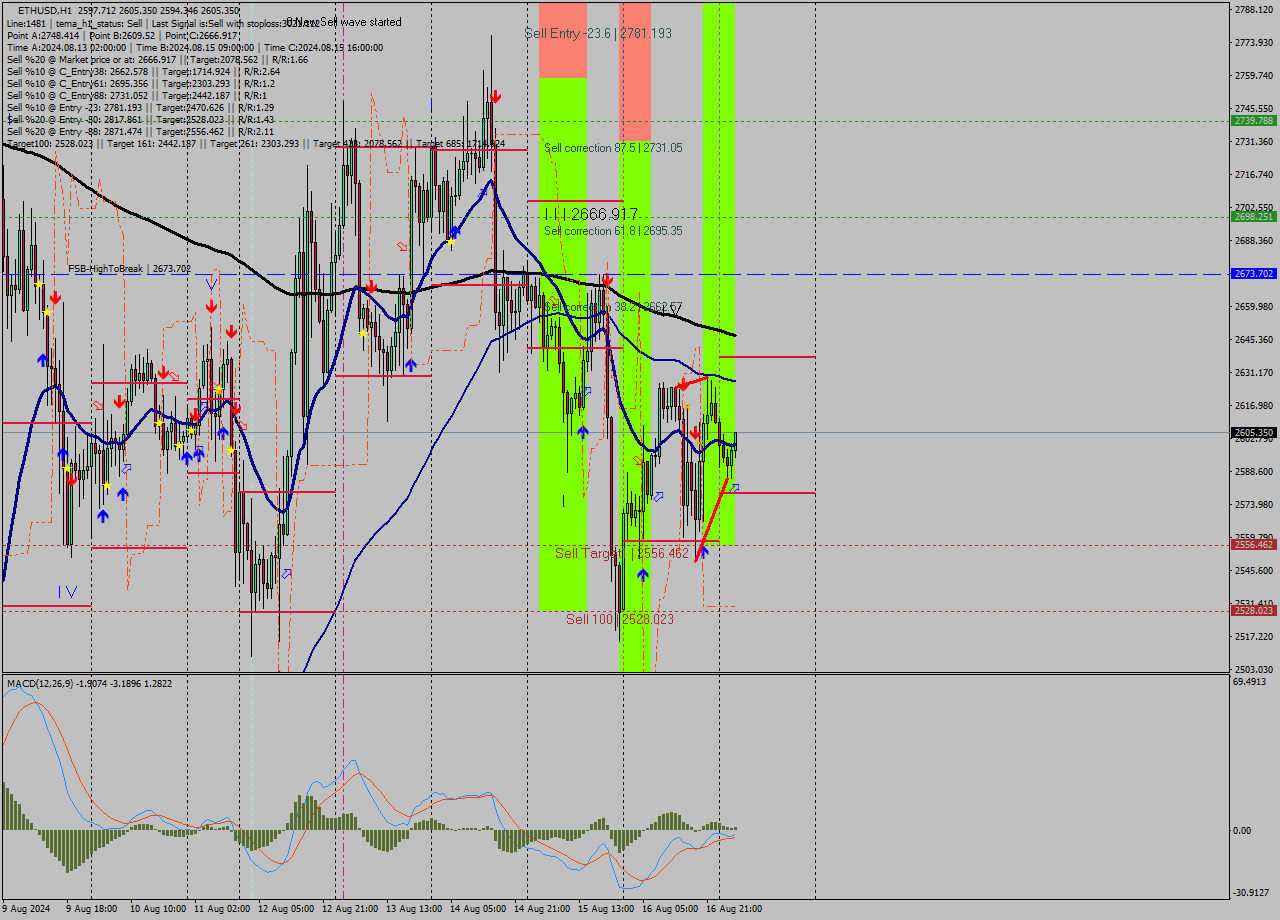Viewport: 1280px width, 920px height.
Task: Click the ETHUSD,H1 symbol title
Action: (45, 10)
